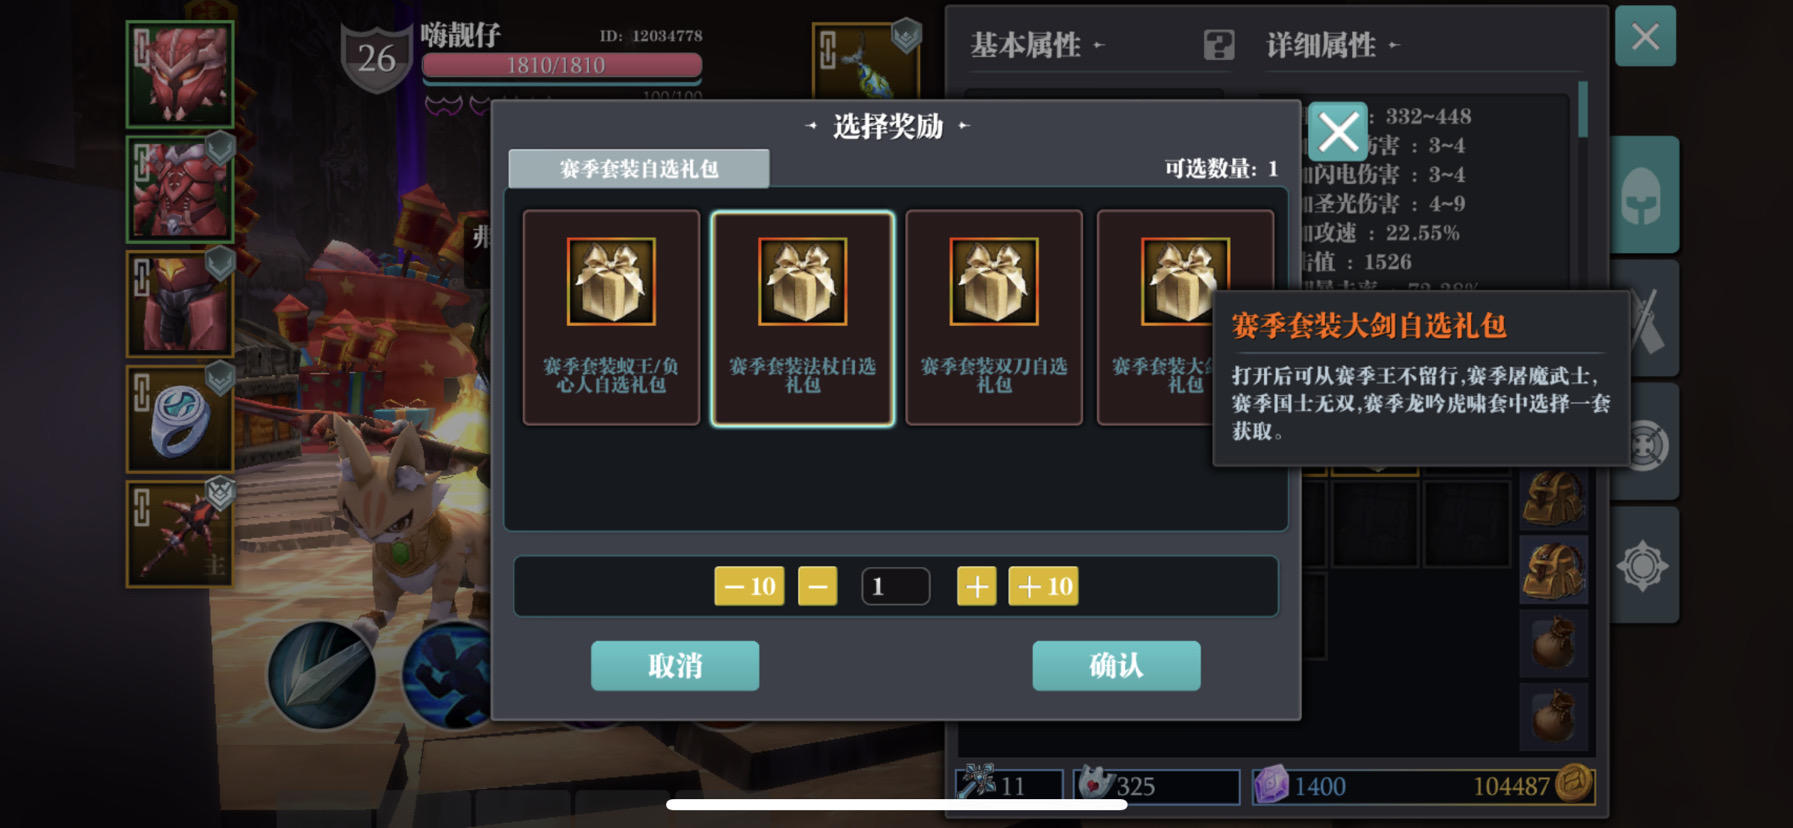Click the 确认 confirm button
The height and width of the screenshot is (828, 1793).
pos(1116,666)
